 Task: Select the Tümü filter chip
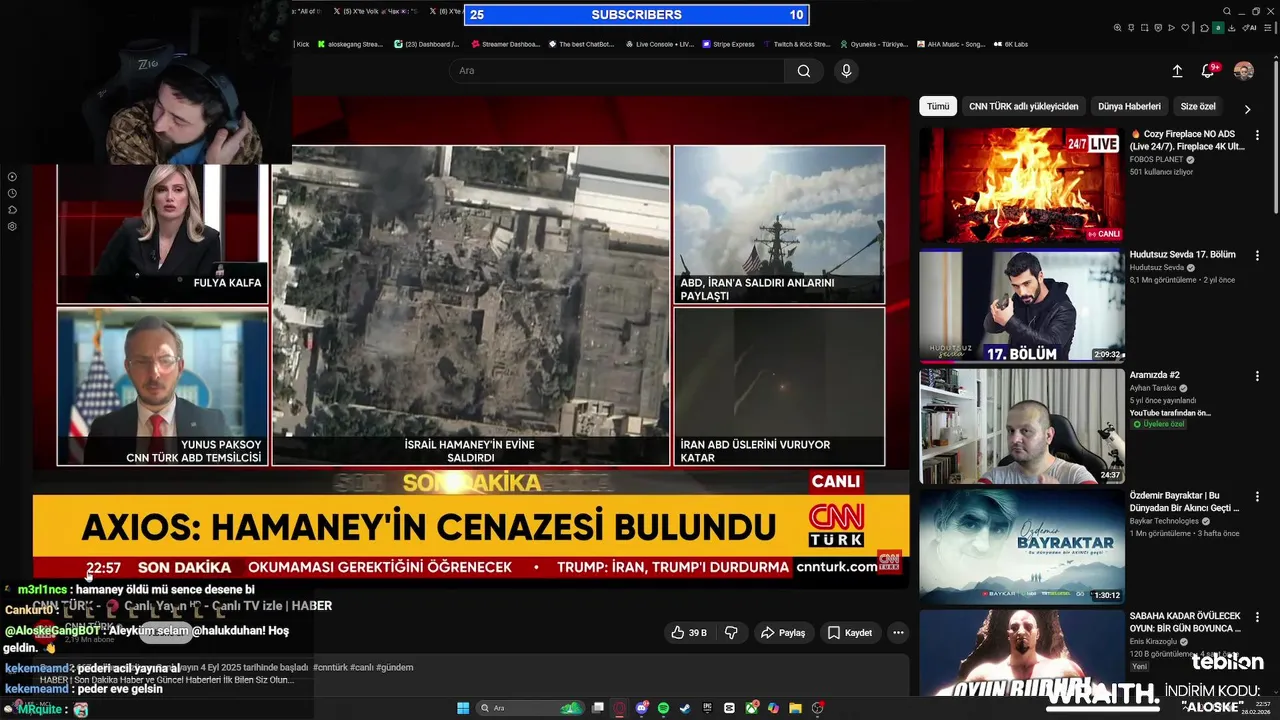pos(938,106)
